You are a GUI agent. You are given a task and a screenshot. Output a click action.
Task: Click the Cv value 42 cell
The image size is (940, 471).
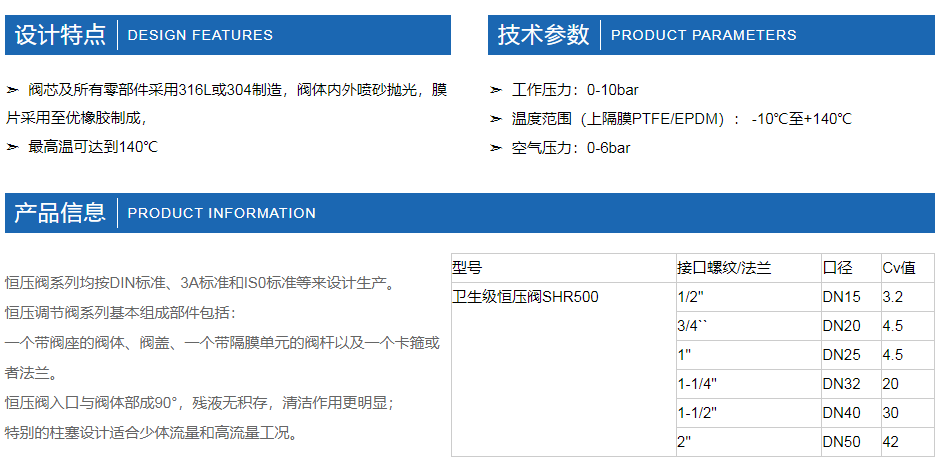[x=908, y=442]
